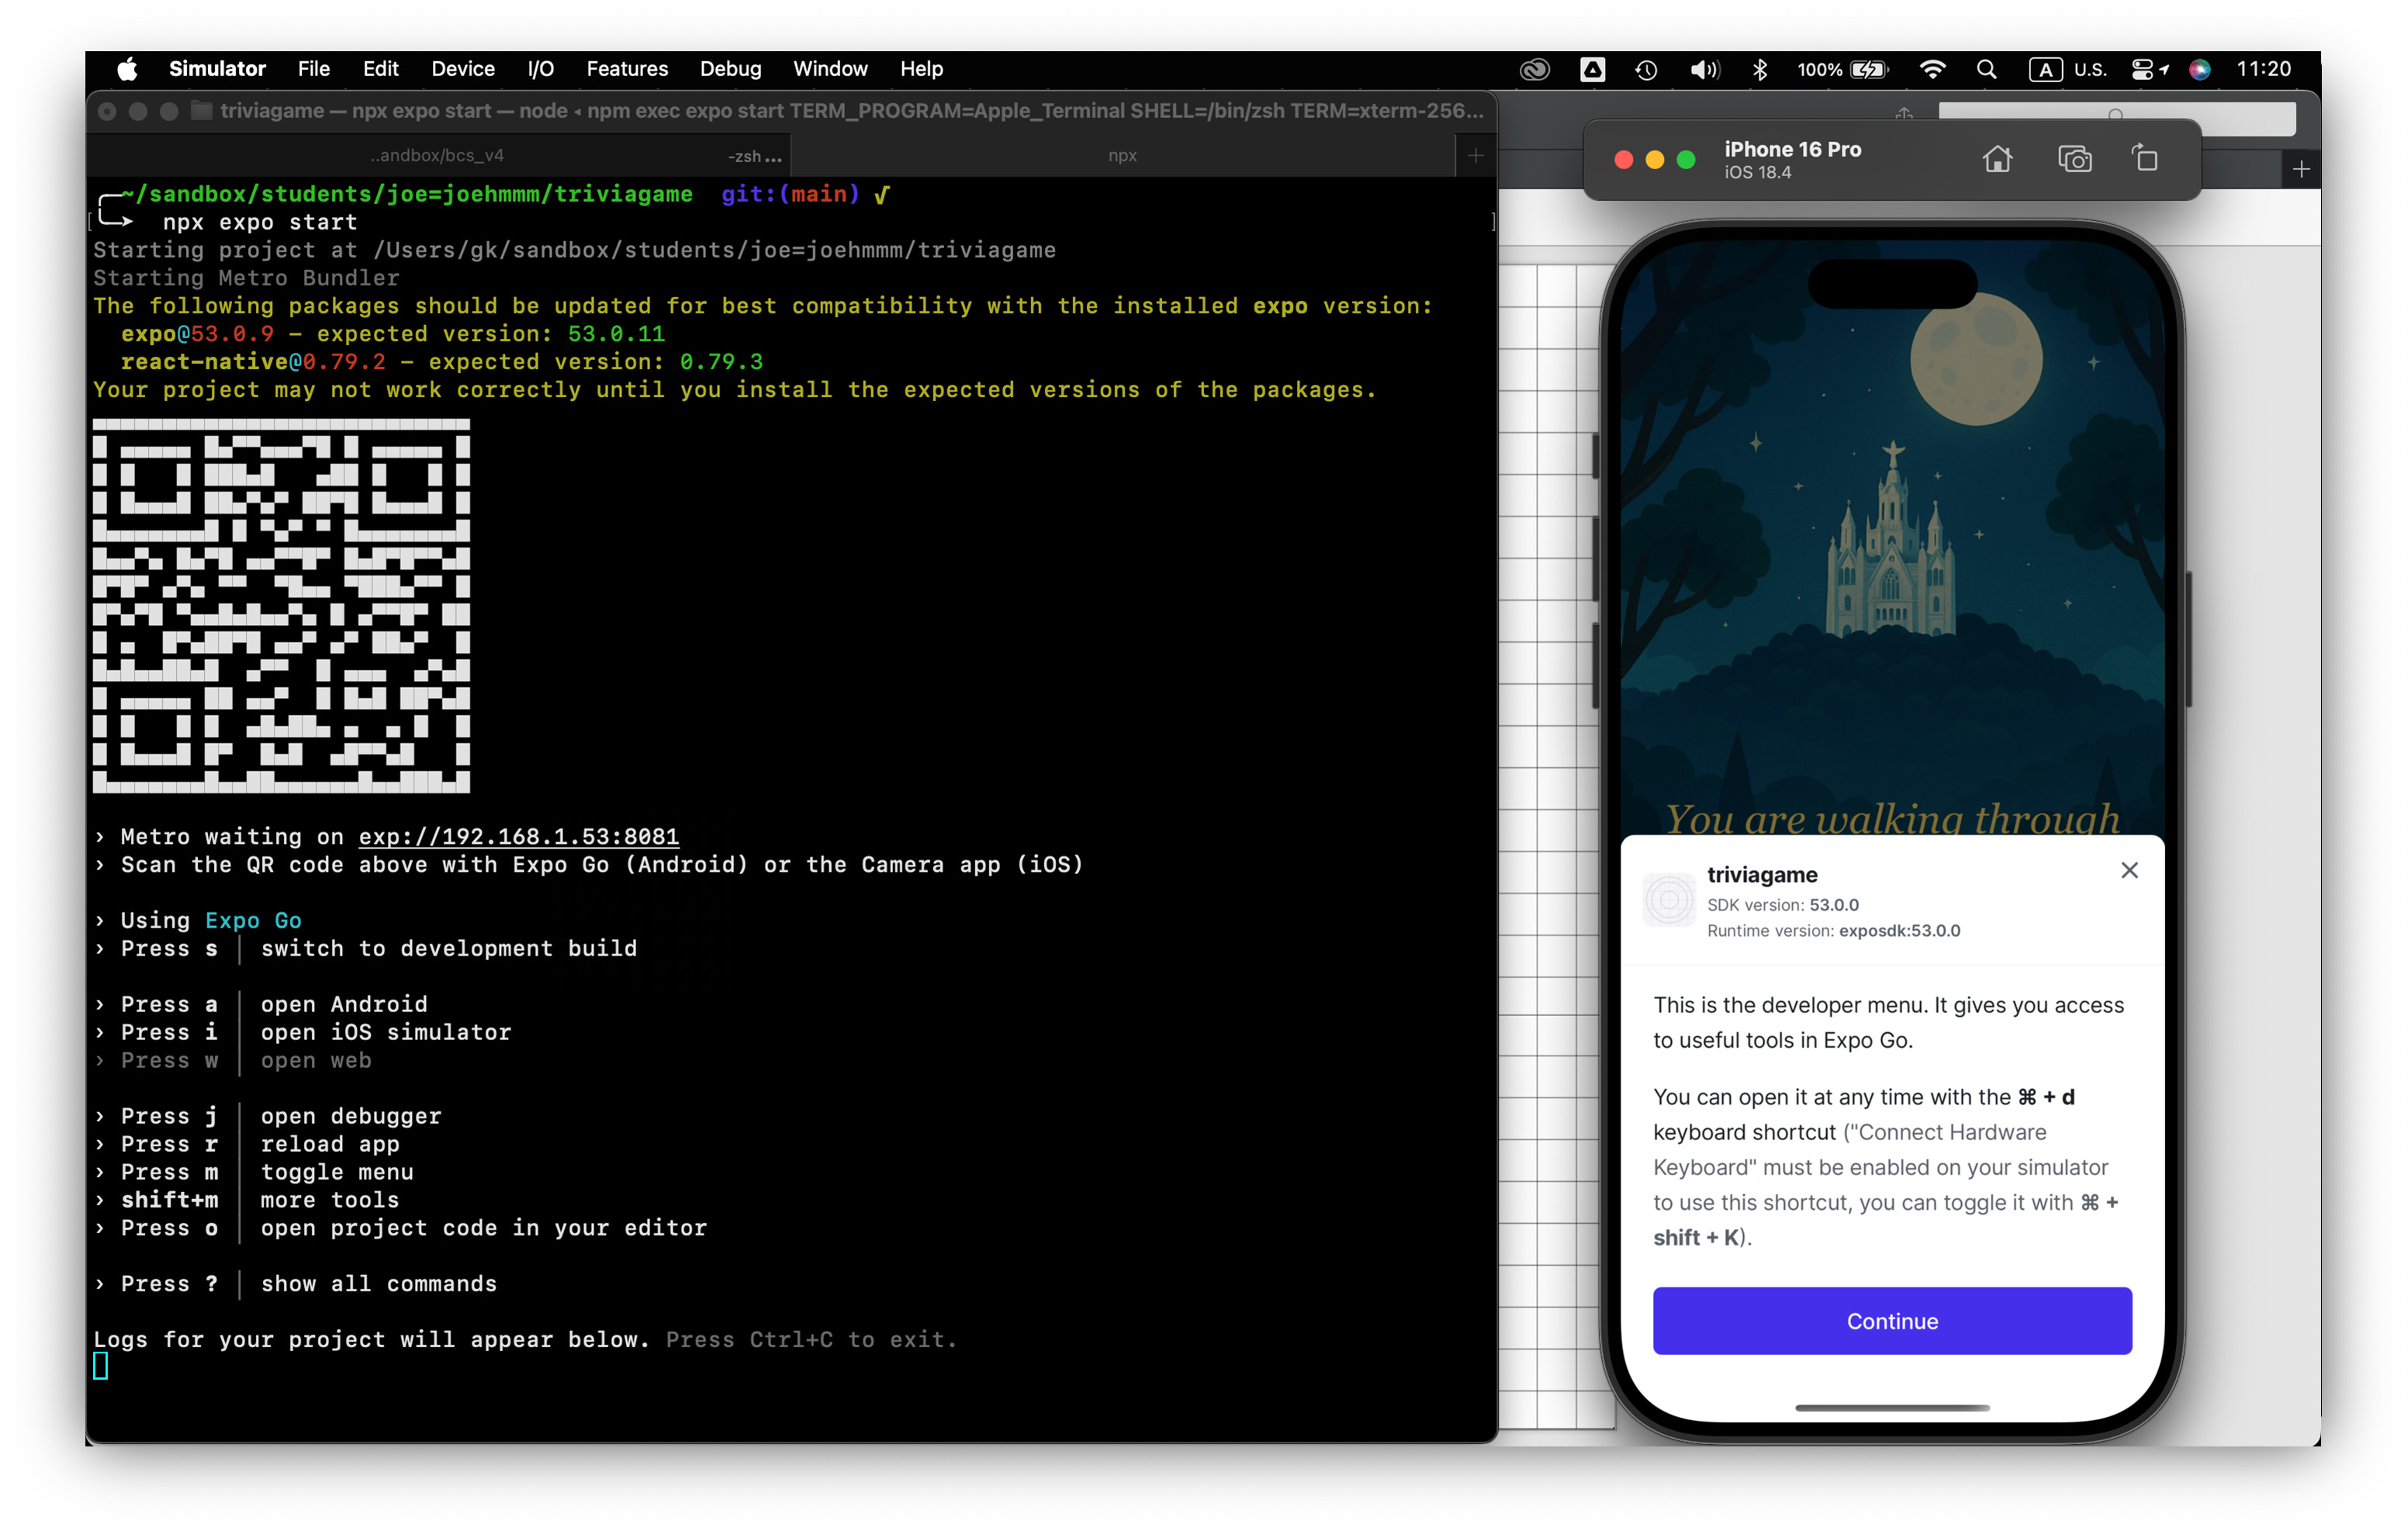Click the terminal cursor prompt line

coord(100,1365)
